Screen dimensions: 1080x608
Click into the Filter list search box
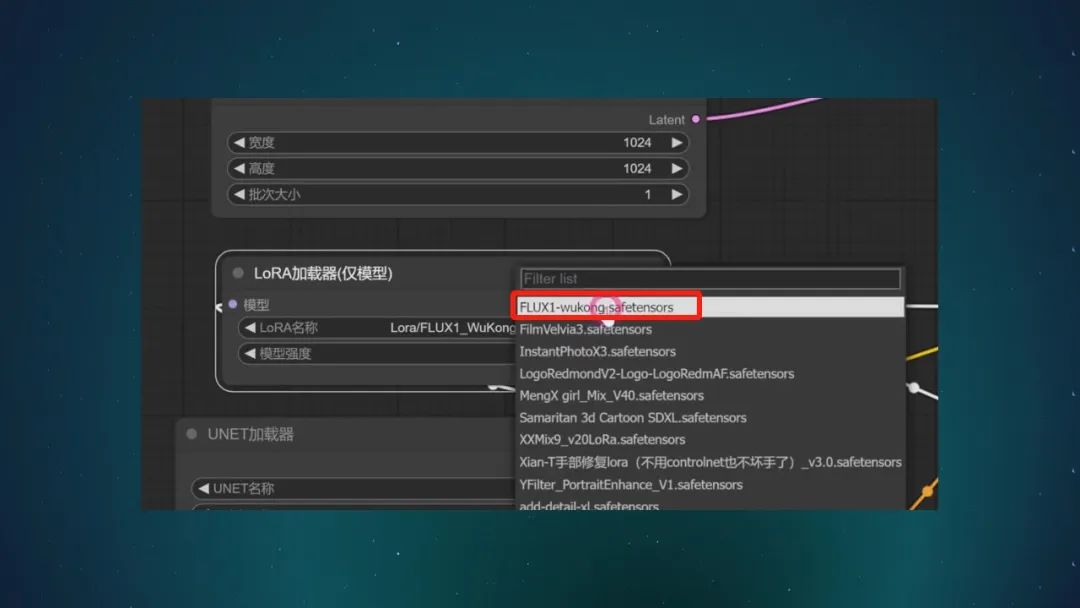710,279
